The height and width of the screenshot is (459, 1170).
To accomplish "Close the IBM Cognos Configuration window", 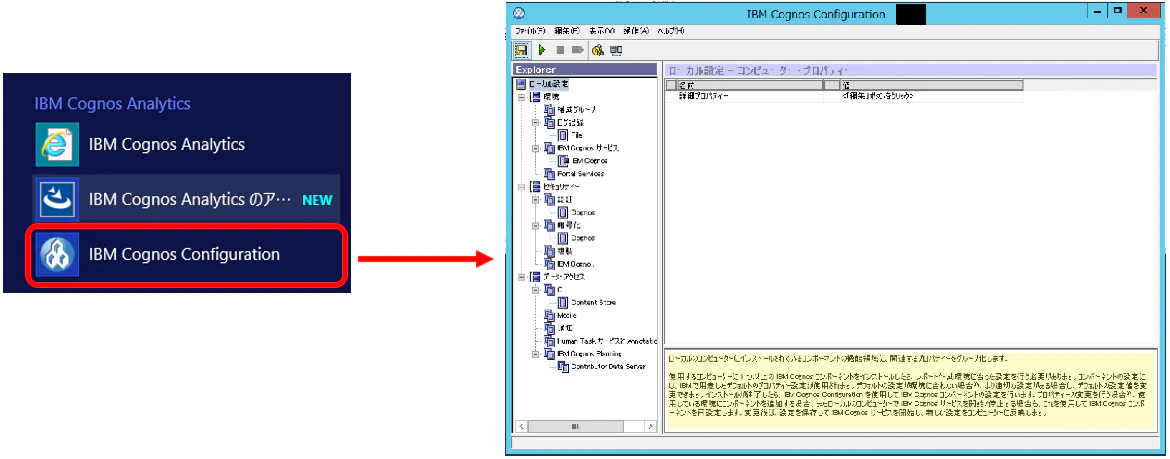I will coord(1145,11).
